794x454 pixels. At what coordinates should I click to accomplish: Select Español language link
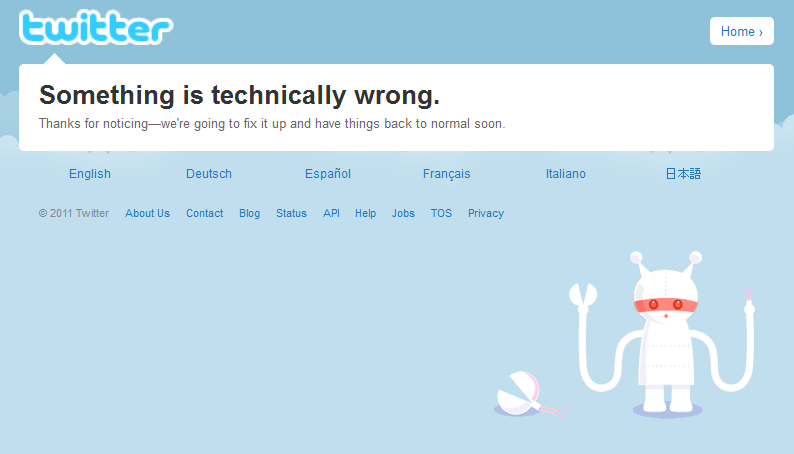328,174
